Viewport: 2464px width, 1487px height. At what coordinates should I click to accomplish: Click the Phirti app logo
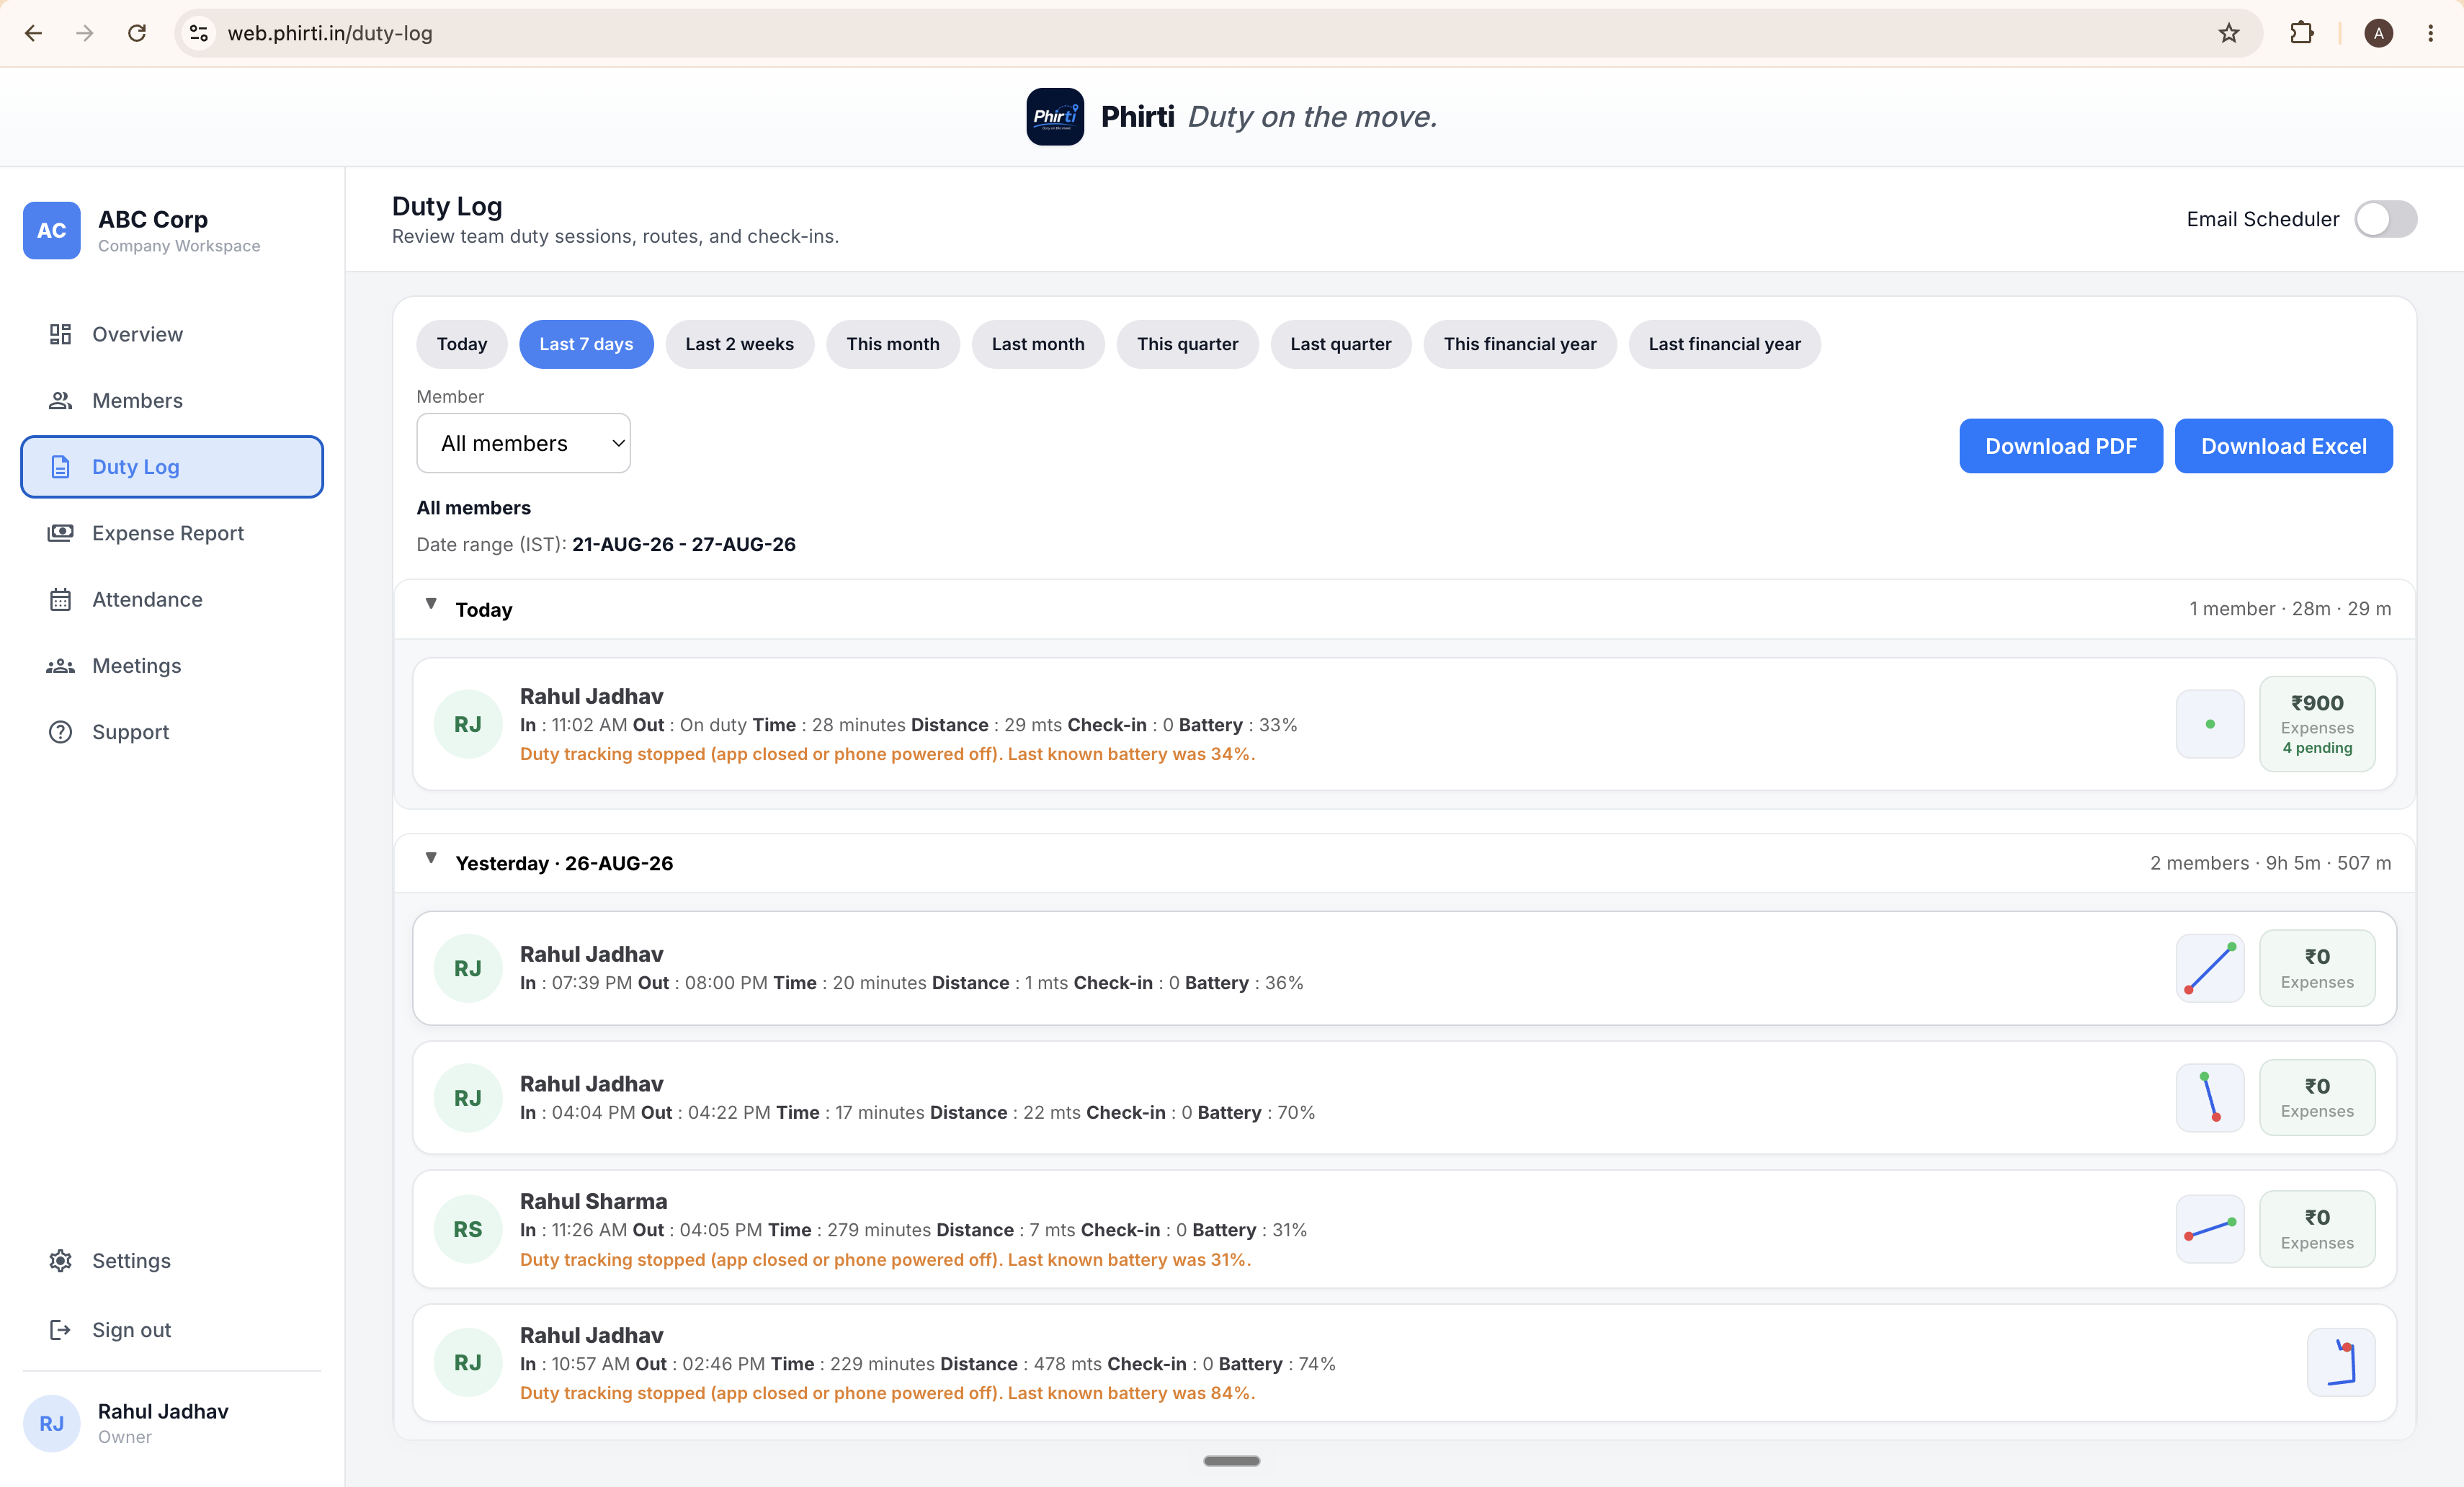pos(1055,116)
